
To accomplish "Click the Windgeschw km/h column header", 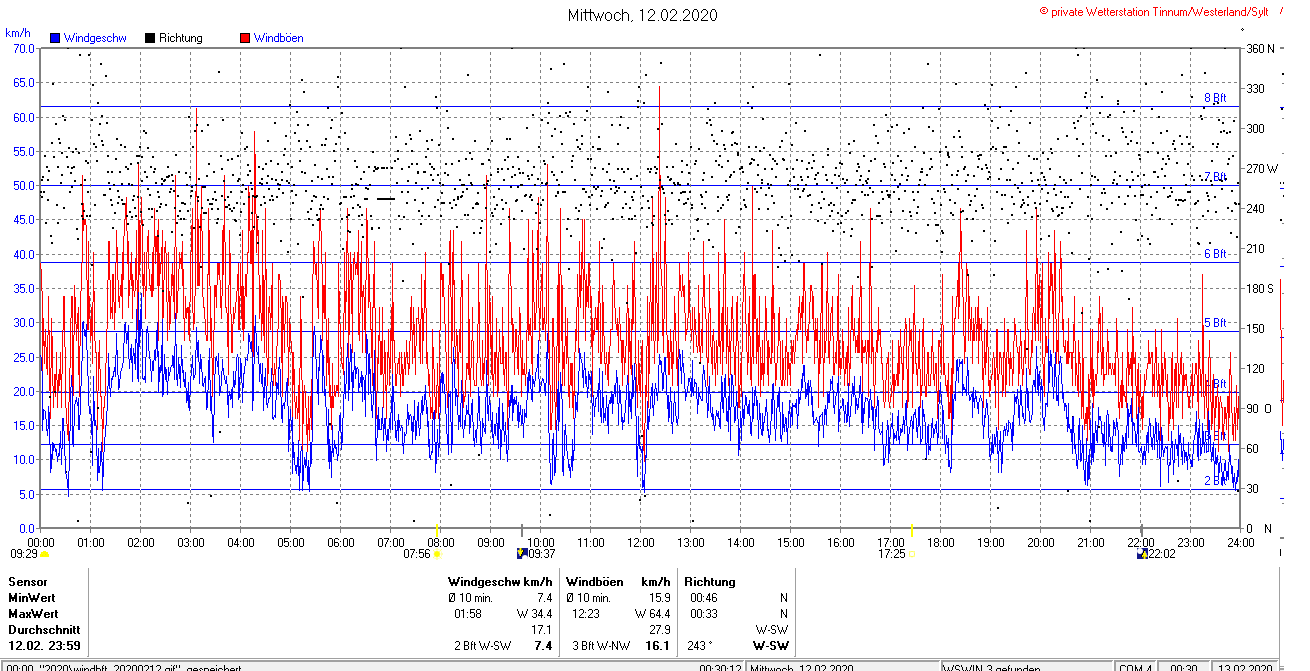I will pyautogui.click(x=500, y=581).
